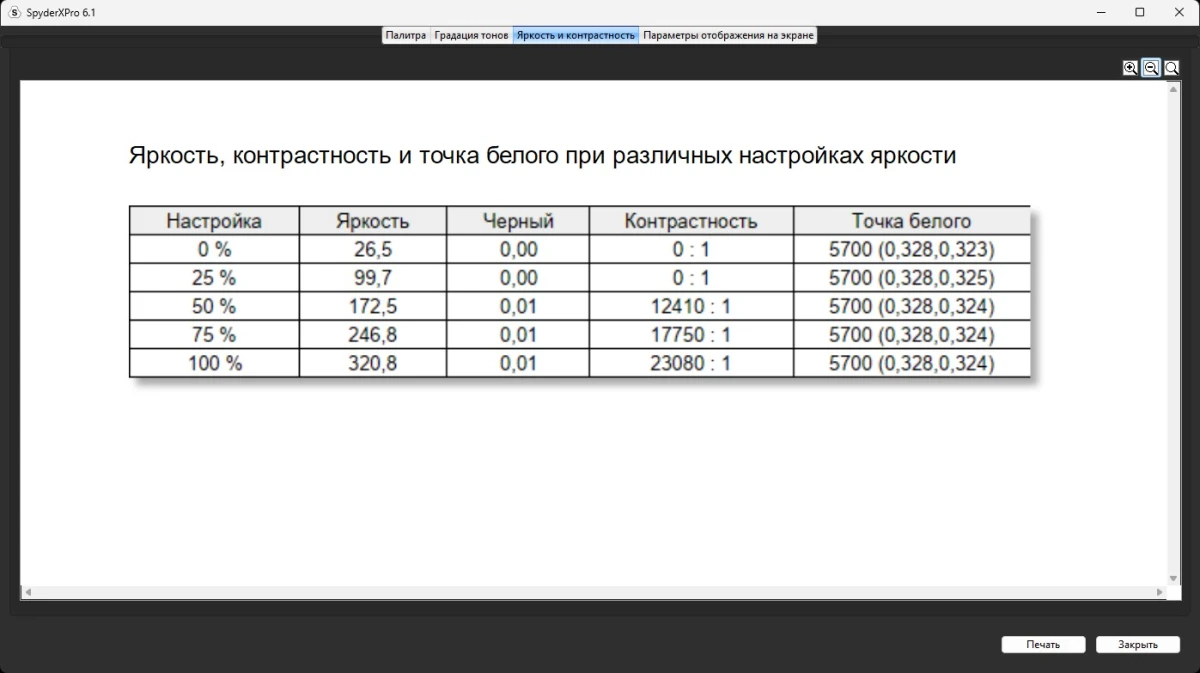Maximize the SpyderXPro window
The image size is (1200, 673).
pyautogui.click(x=1139, y=12)
